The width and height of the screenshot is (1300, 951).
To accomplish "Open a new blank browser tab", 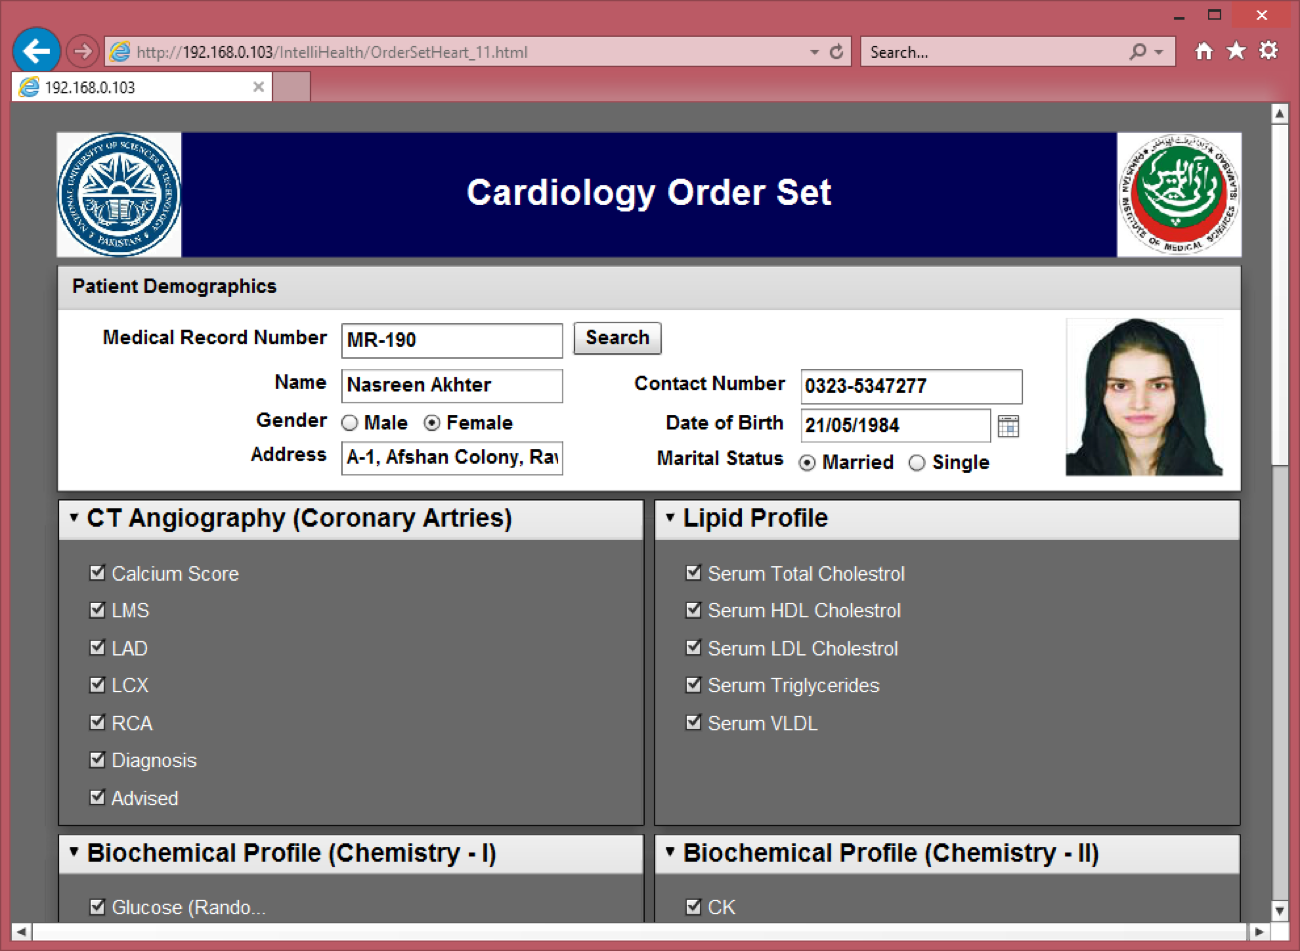I will (x=292, y=87).
